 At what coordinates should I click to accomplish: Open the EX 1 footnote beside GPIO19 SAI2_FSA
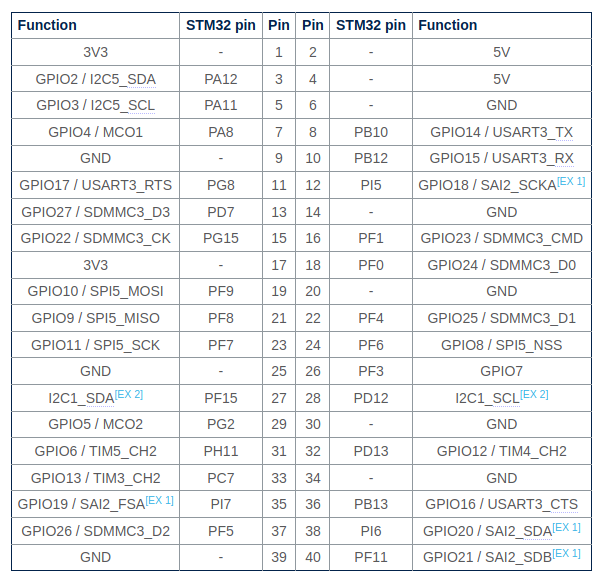coord(159,500)
